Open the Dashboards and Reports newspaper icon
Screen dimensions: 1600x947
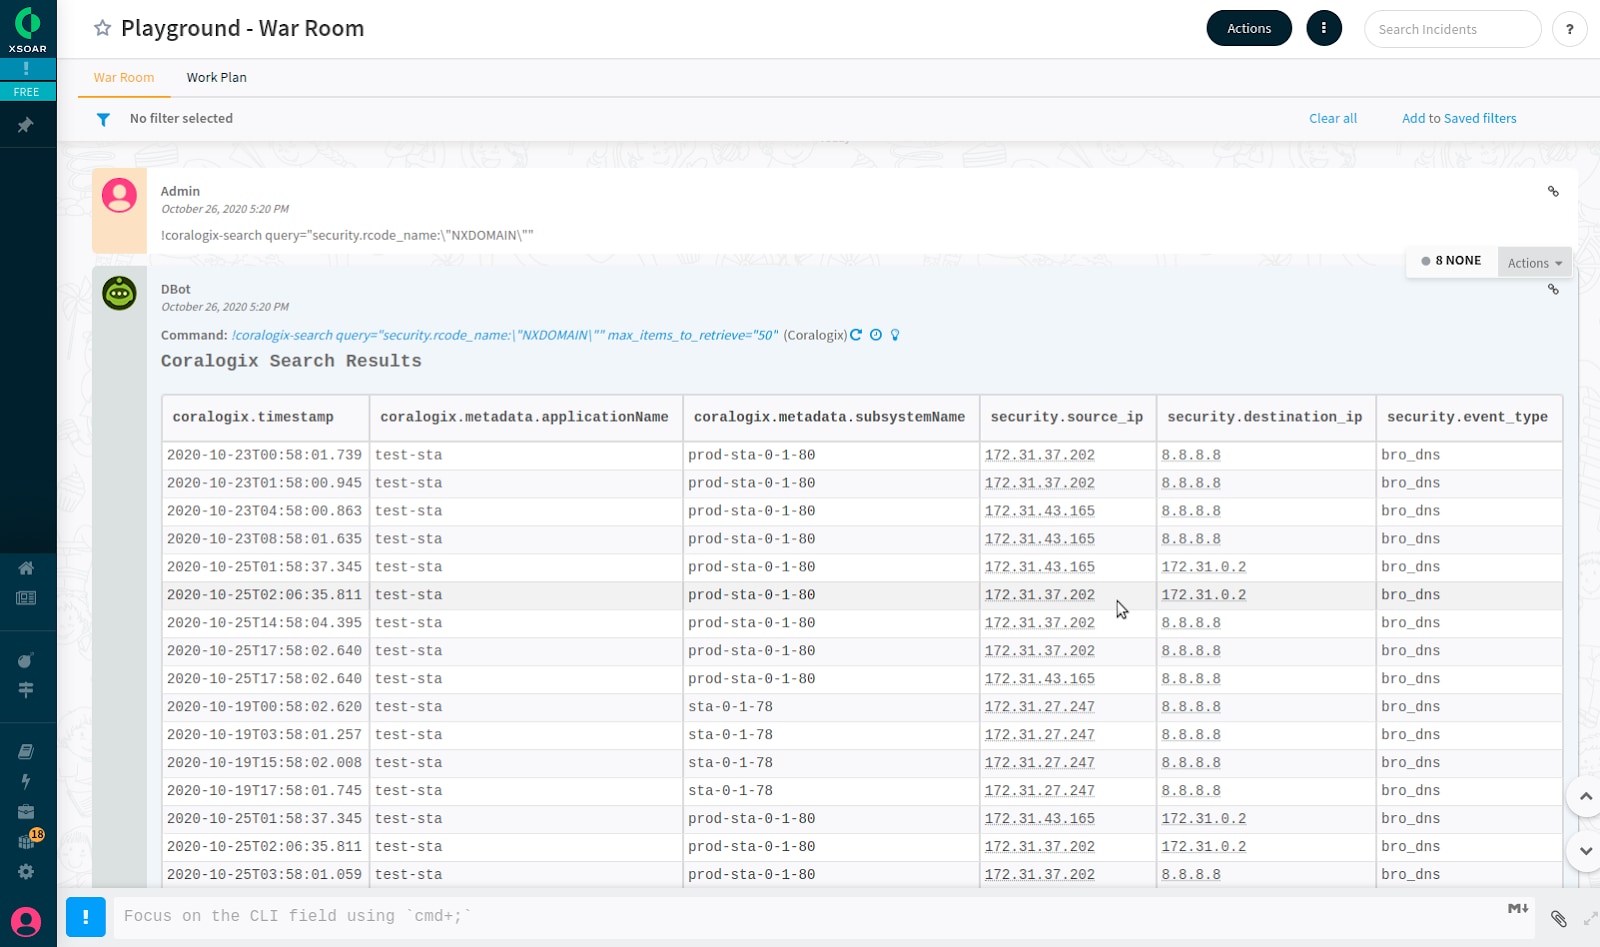point(26,598)
